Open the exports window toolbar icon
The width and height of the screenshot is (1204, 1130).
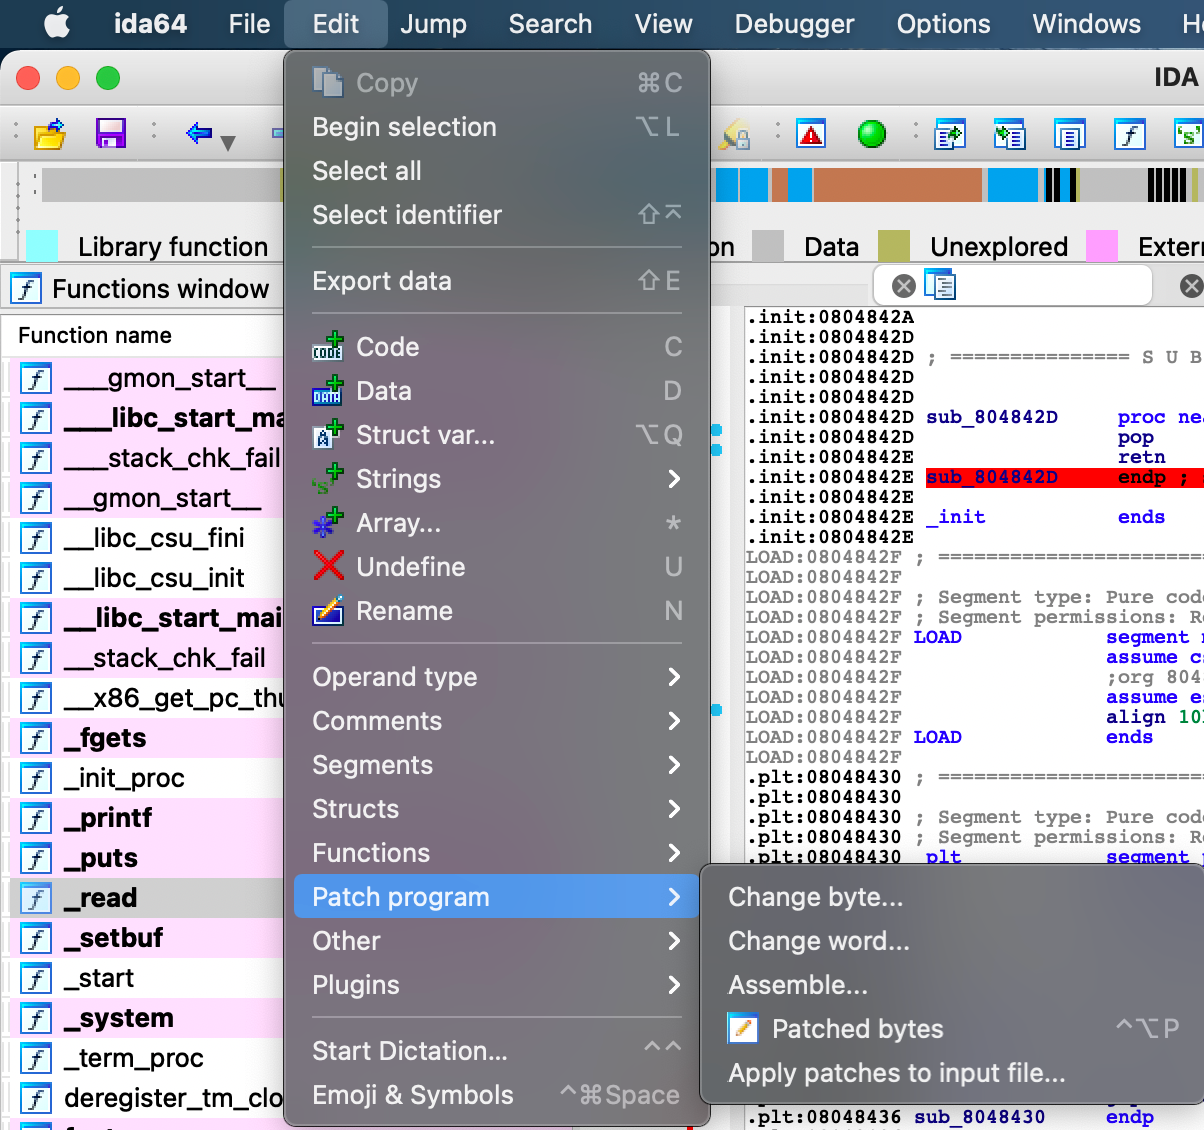click(949, 133)
